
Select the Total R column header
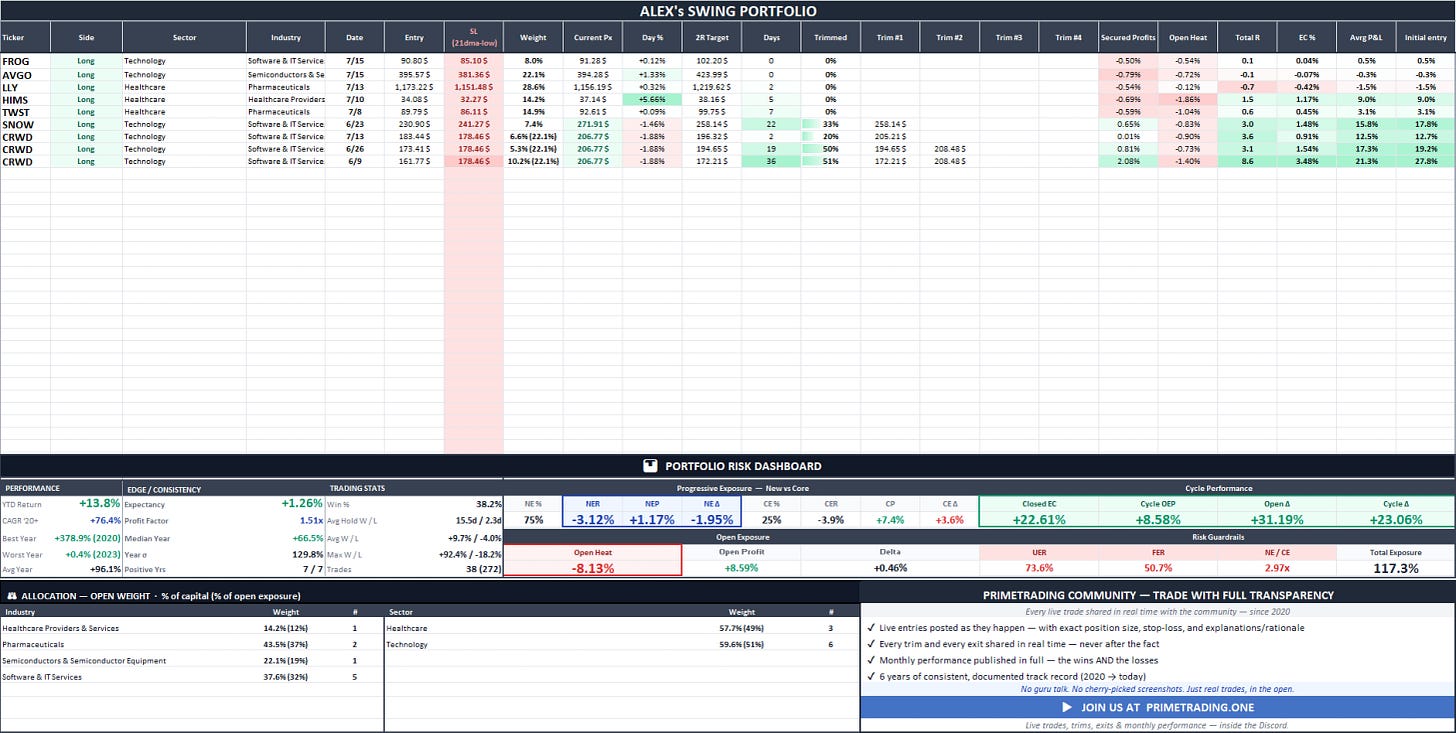(x=1247, y=37)
